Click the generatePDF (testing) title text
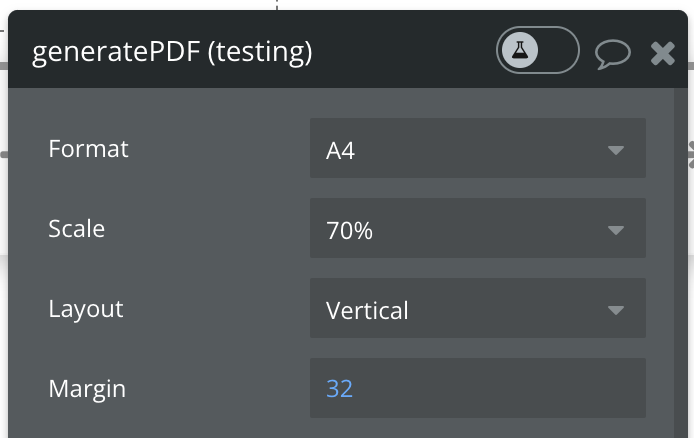The height and width of the screenshot is (438, 694). (172, 52)
